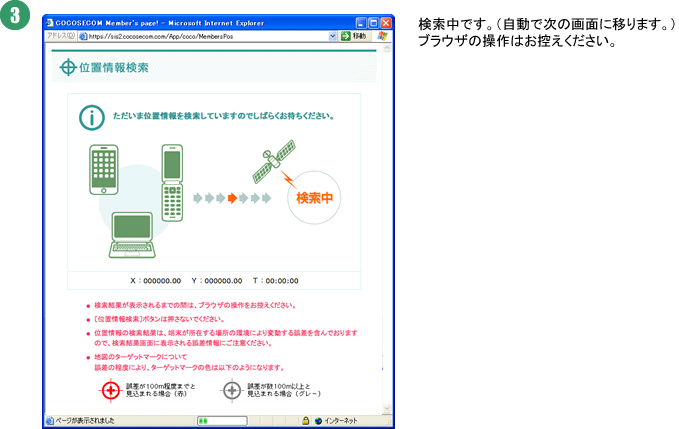The width and height of the screenshot is (679, 429).
Task: Click the red target mark icon
Action: 111,390
